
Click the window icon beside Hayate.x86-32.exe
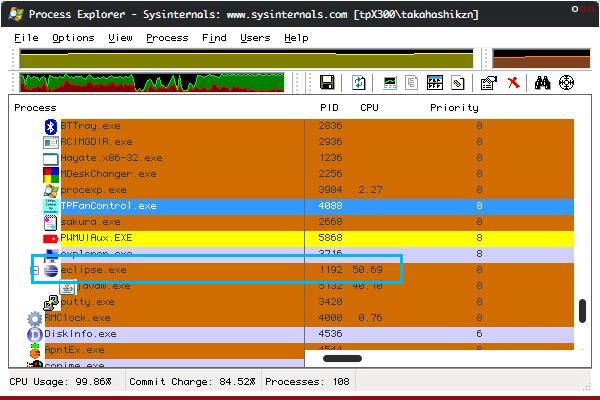pos(51,158)
